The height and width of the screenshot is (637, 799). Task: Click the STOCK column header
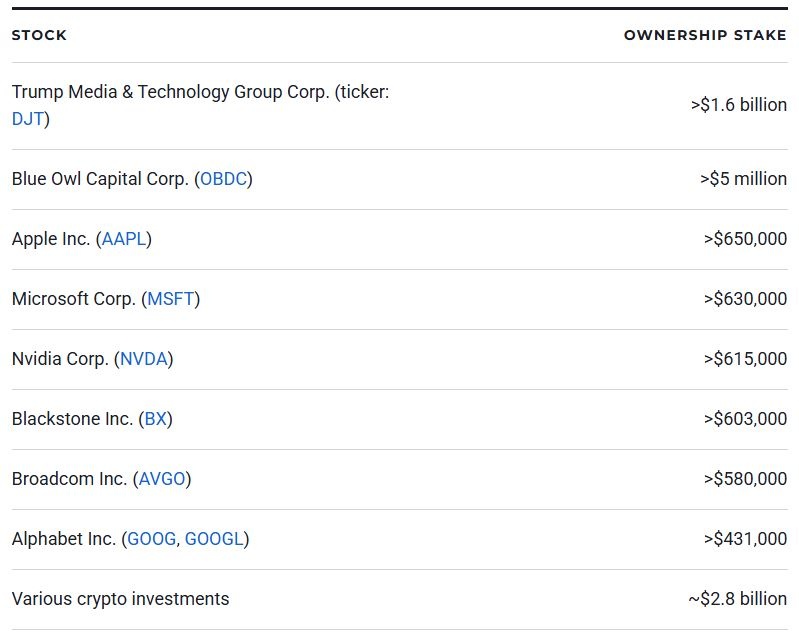39,35
